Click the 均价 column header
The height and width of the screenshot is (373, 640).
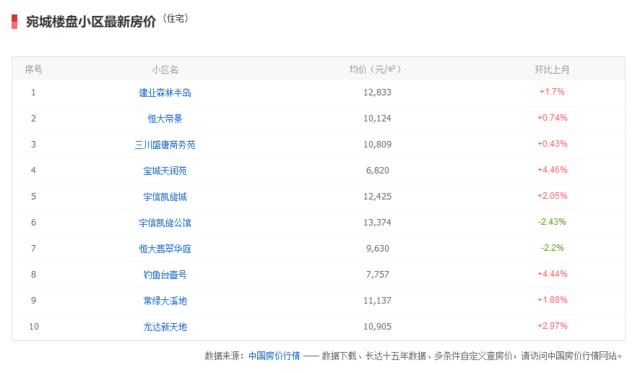click(x=375, y=69)
